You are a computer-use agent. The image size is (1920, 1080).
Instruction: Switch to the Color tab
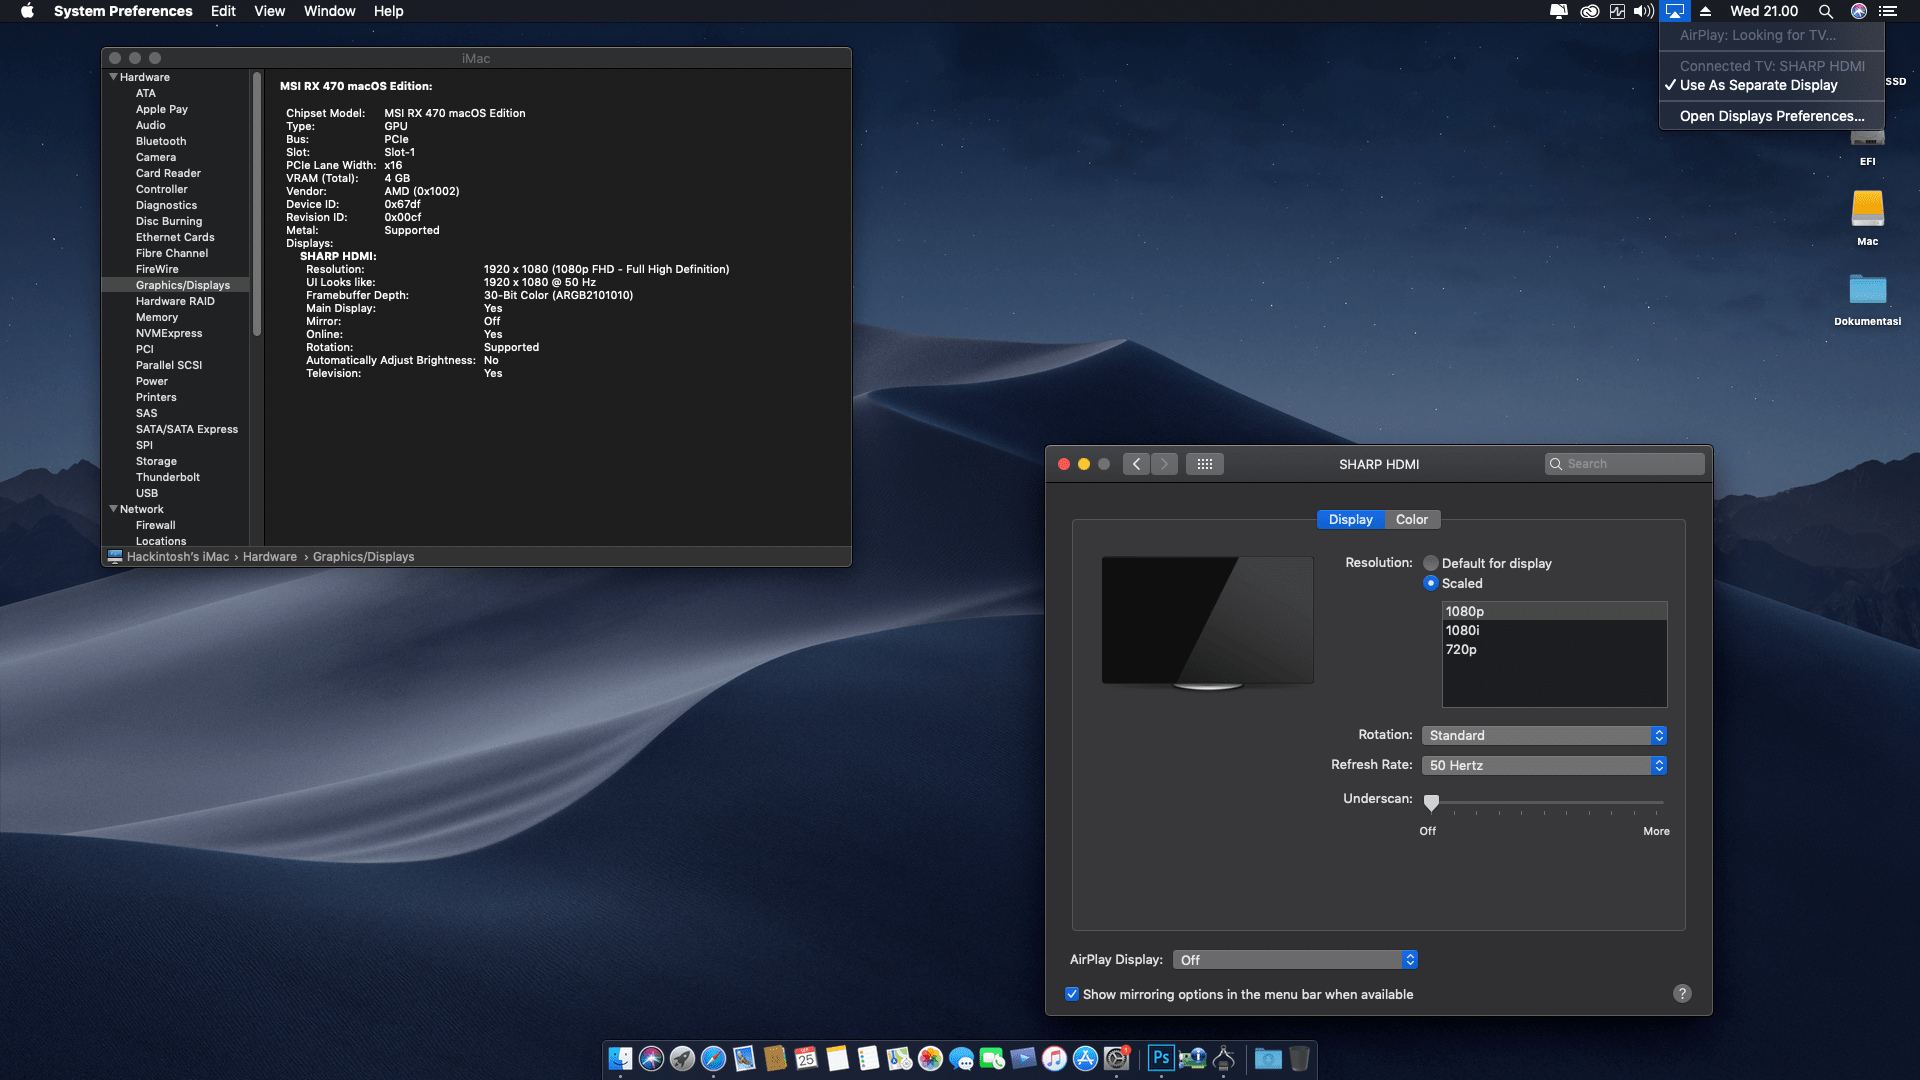1411,519
